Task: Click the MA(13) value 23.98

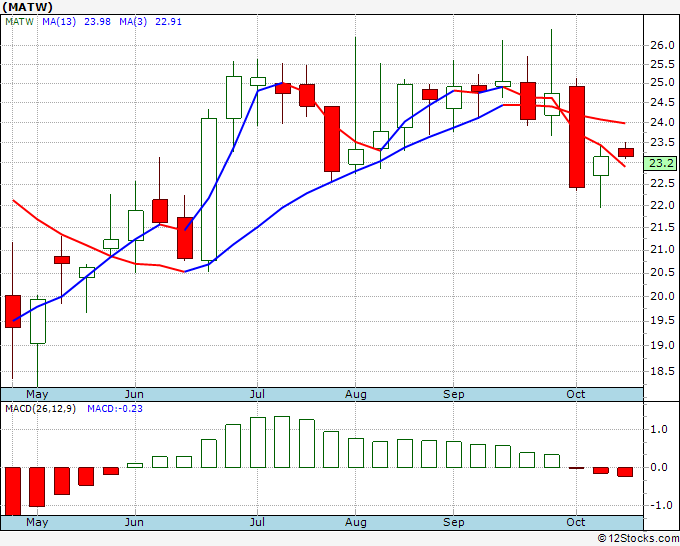Action: coord(97,22)
